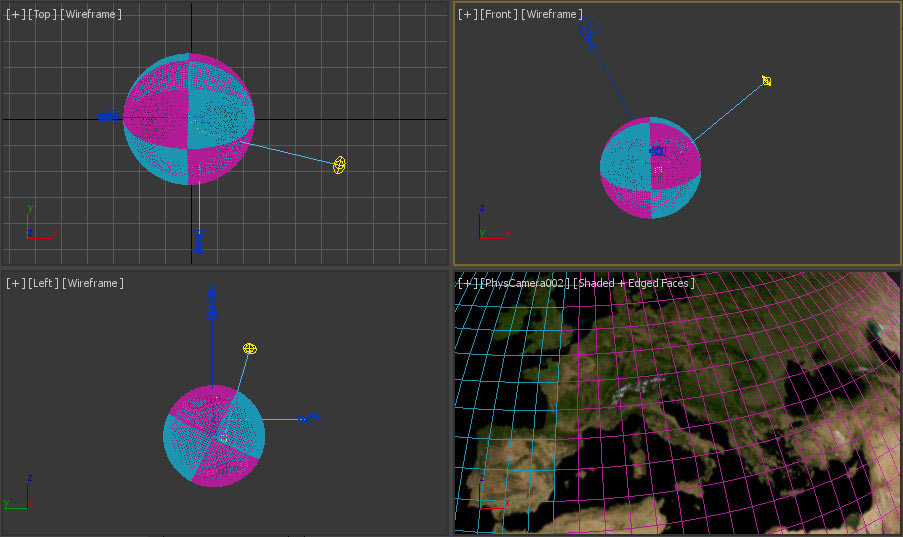The image size is (903, 537).
Task: Click the [Front] view label
Action: (x=499, y=14)
